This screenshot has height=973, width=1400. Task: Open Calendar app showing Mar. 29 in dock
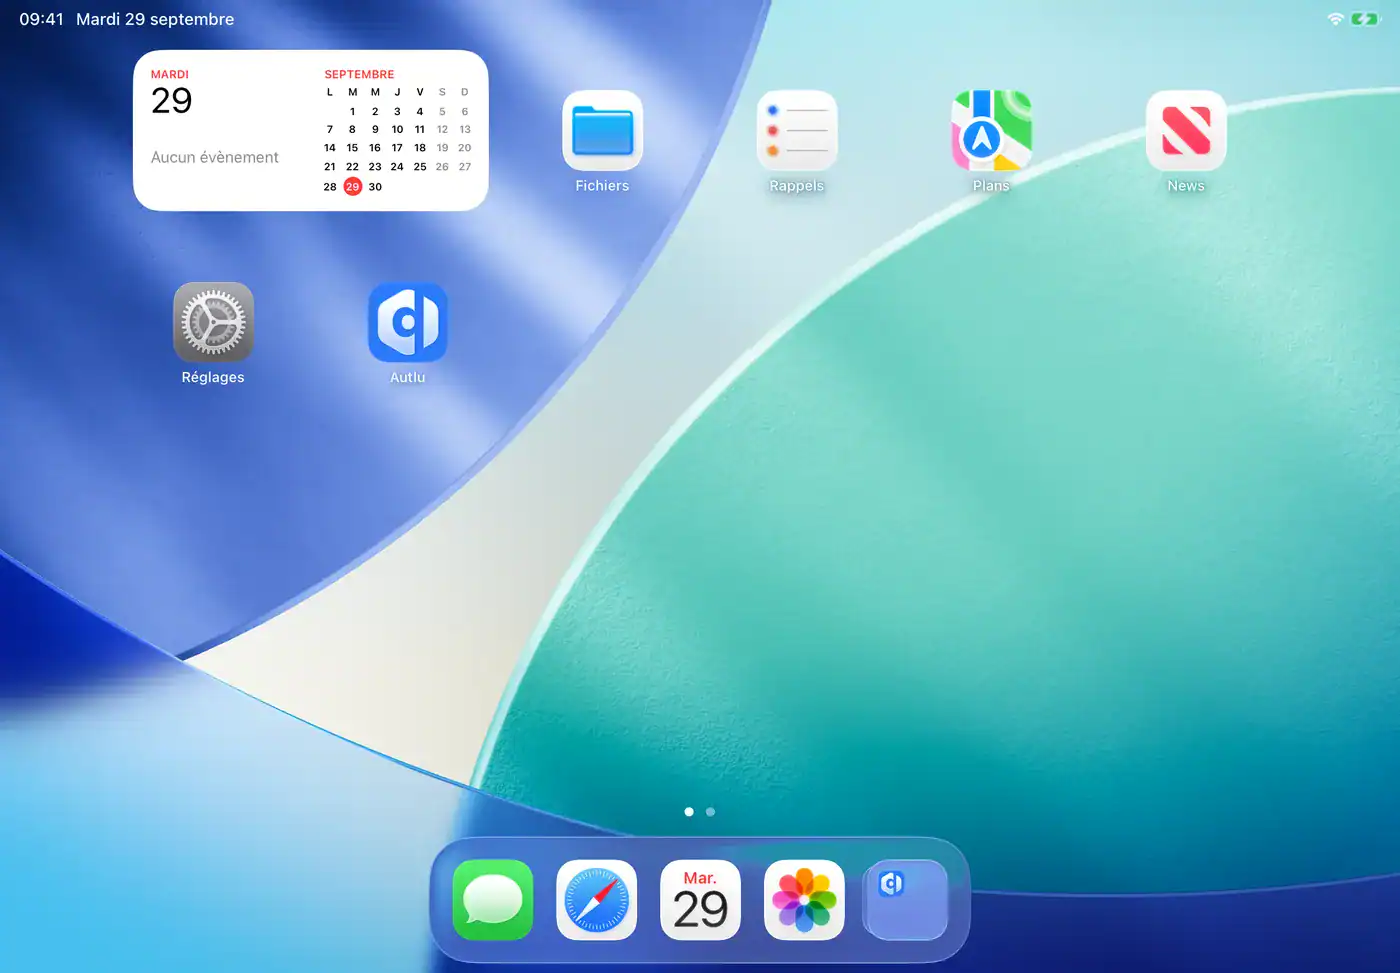pos(700,900)
